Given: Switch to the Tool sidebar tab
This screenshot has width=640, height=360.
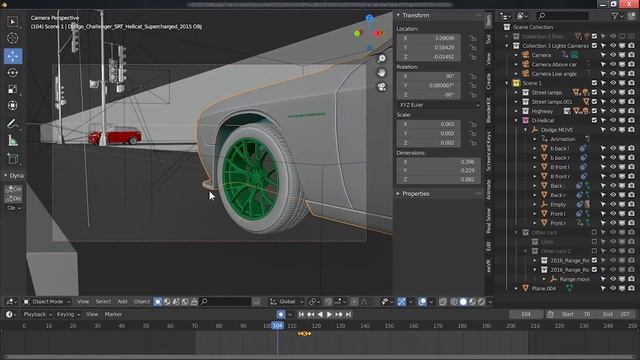Looking at the screenshot, I should [x=489, y=39].
